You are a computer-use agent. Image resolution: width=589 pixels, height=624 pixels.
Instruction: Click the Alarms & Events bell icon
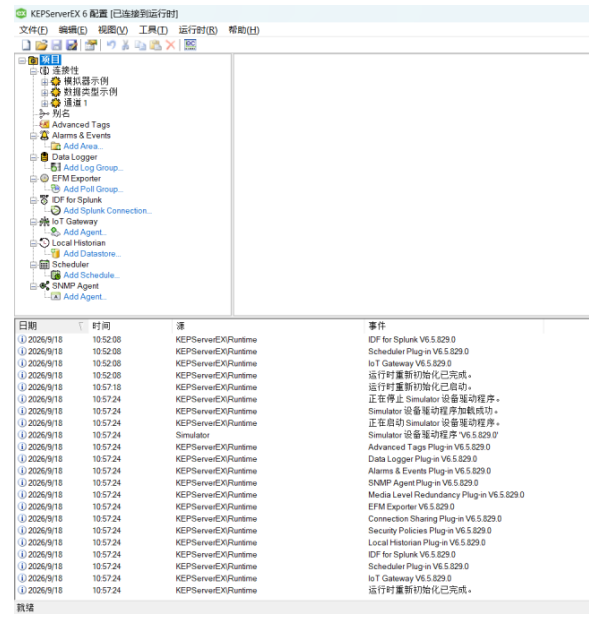[x=44, y=135]
